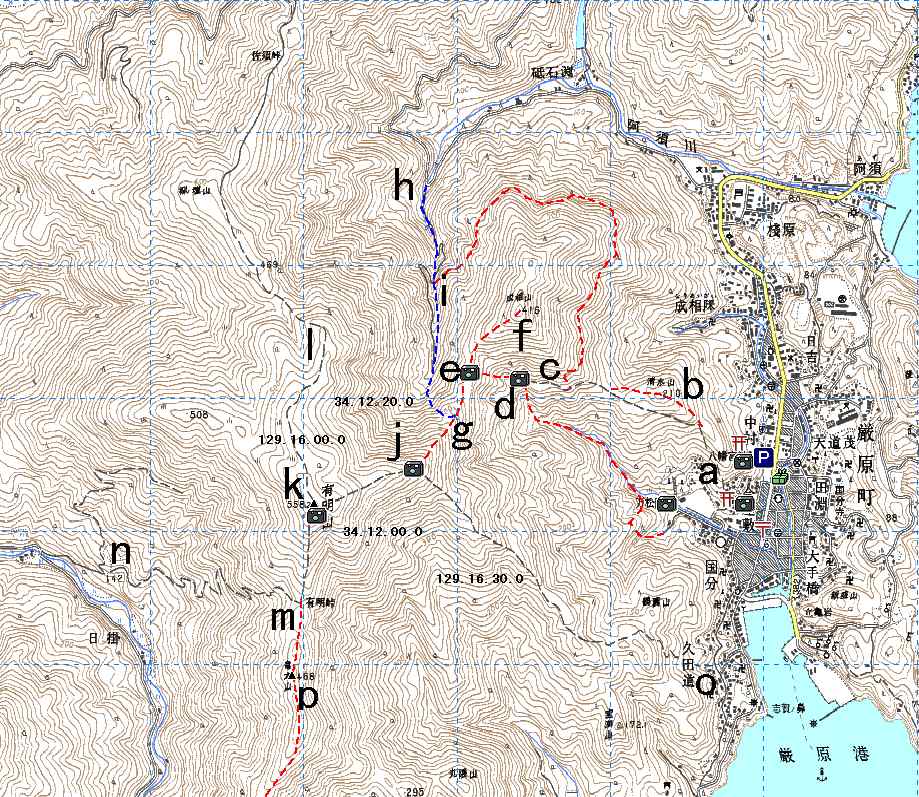Image resolution: width=919 pixels, height=797 pixels.
Task: Select the green gift box icon
Action: tap(779, 477)
